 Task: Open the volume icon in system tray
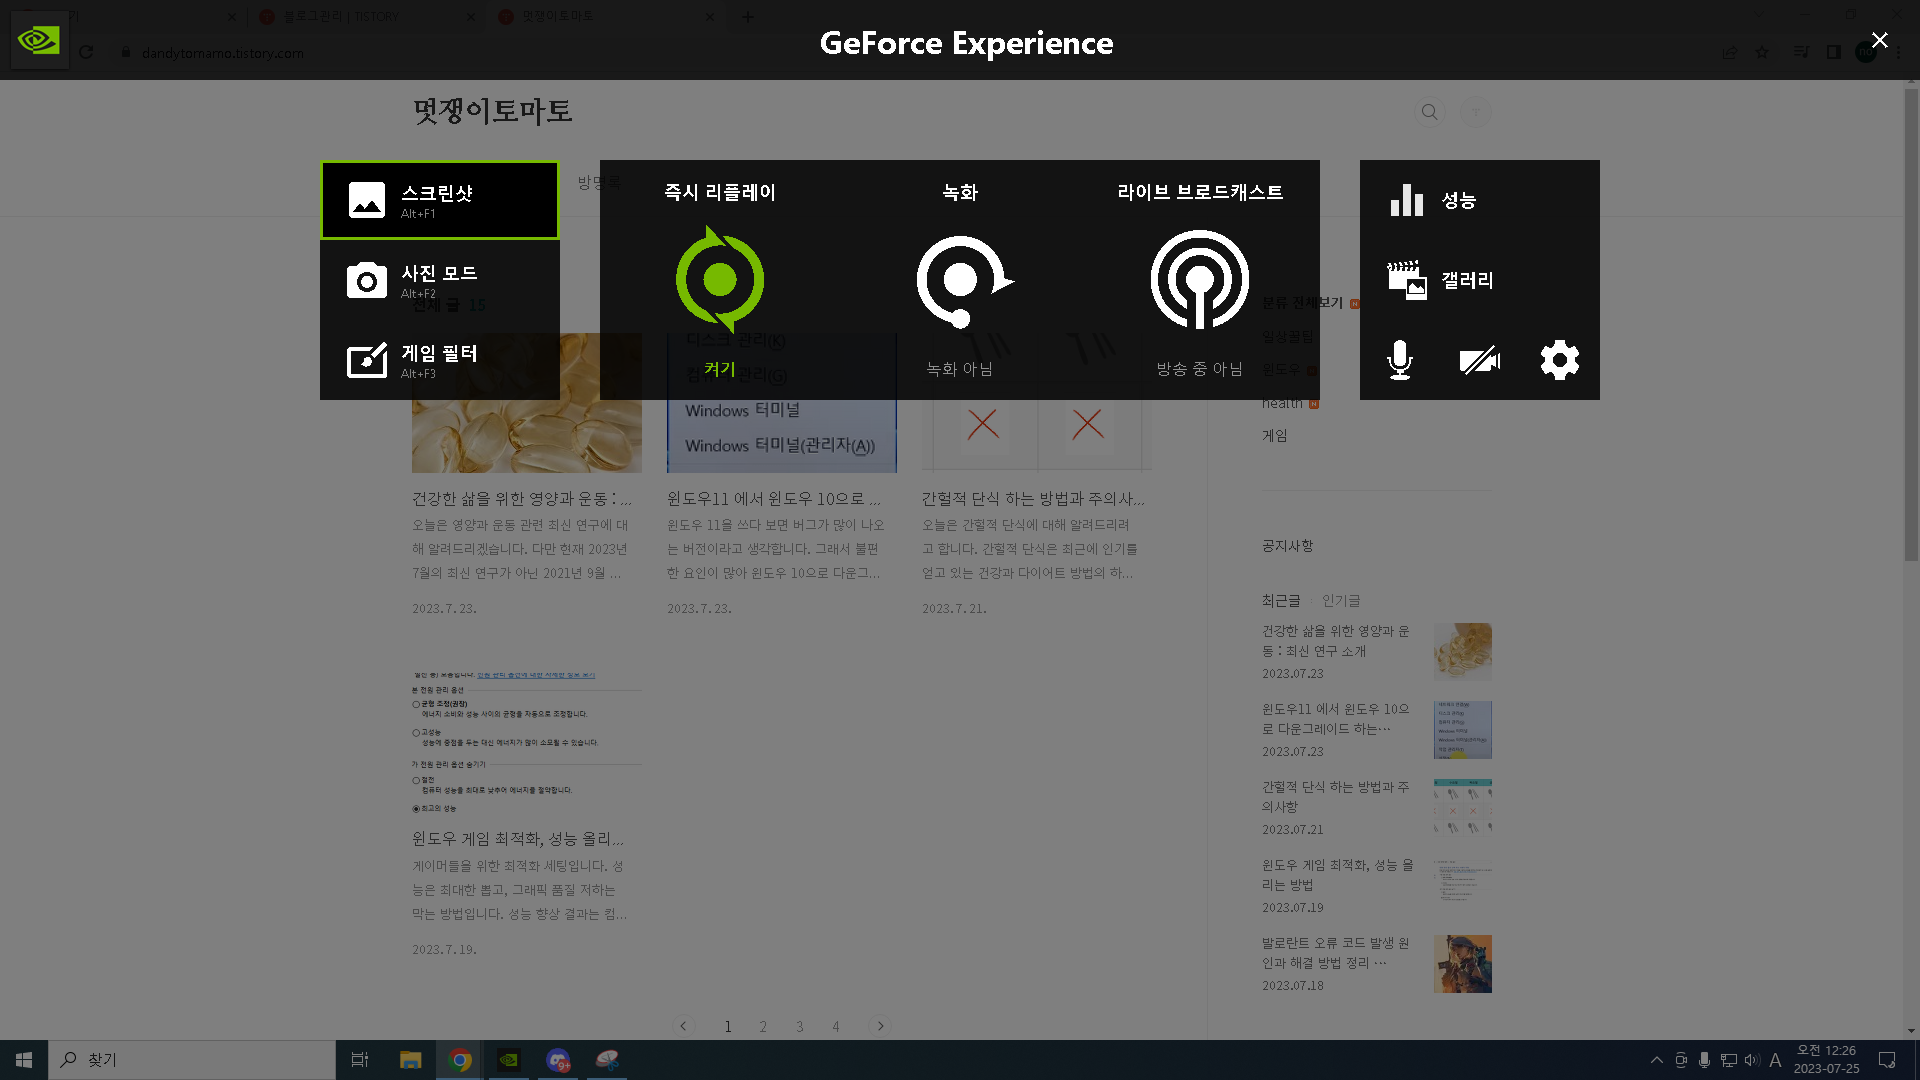pos(1752,1060)
